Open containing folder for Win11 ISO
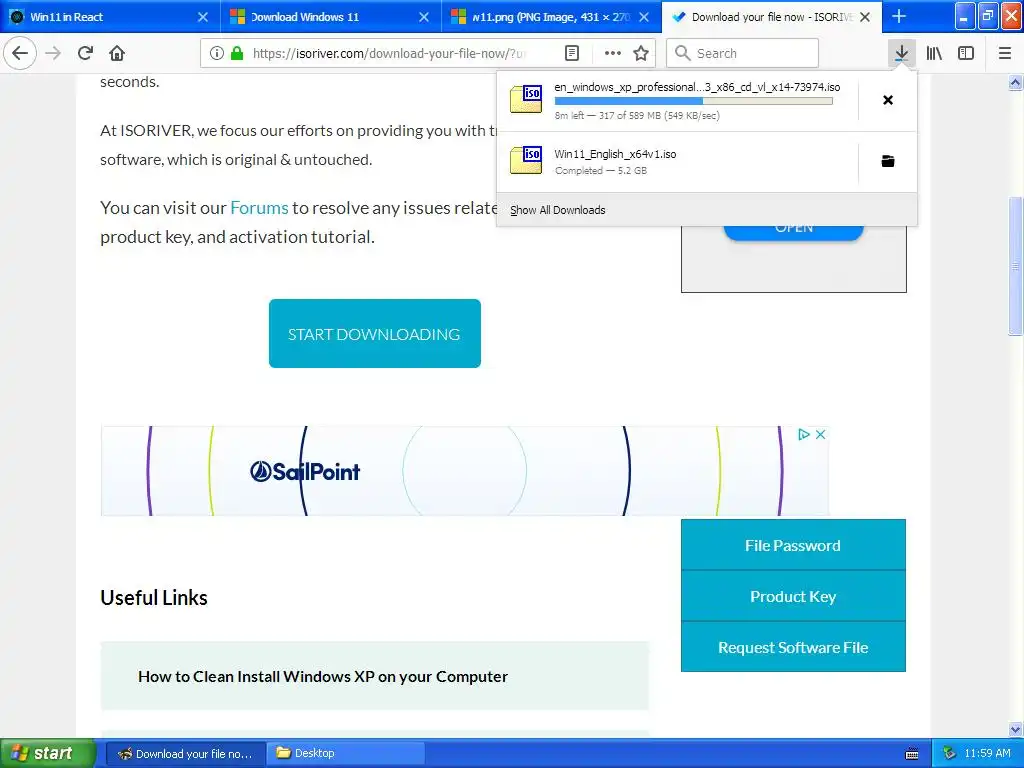Image resolution: width=1024 pixels, height=768 pixels. point(888,161)
